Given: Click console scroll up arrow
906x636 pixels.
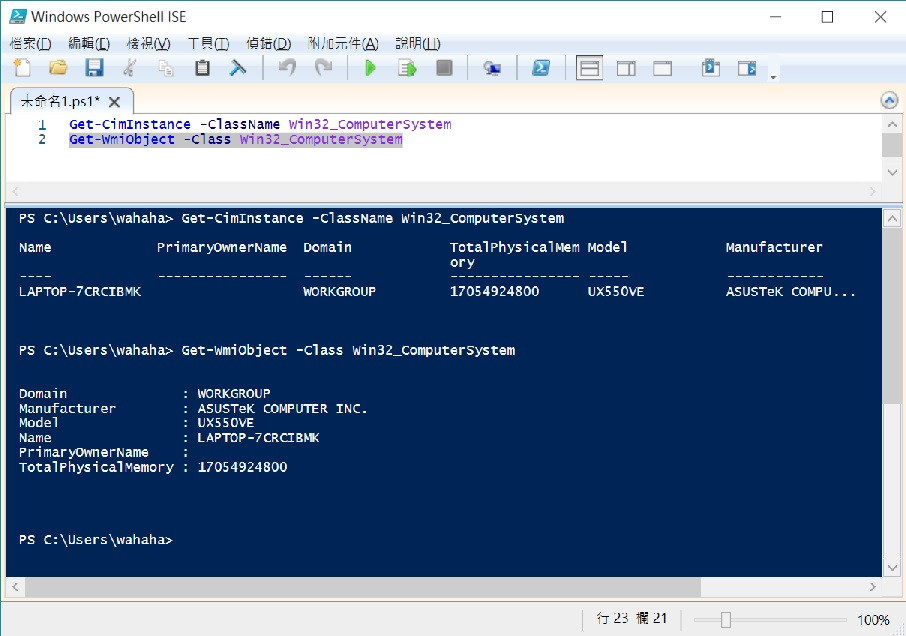Looking at the screenshot, I should 892,219.
